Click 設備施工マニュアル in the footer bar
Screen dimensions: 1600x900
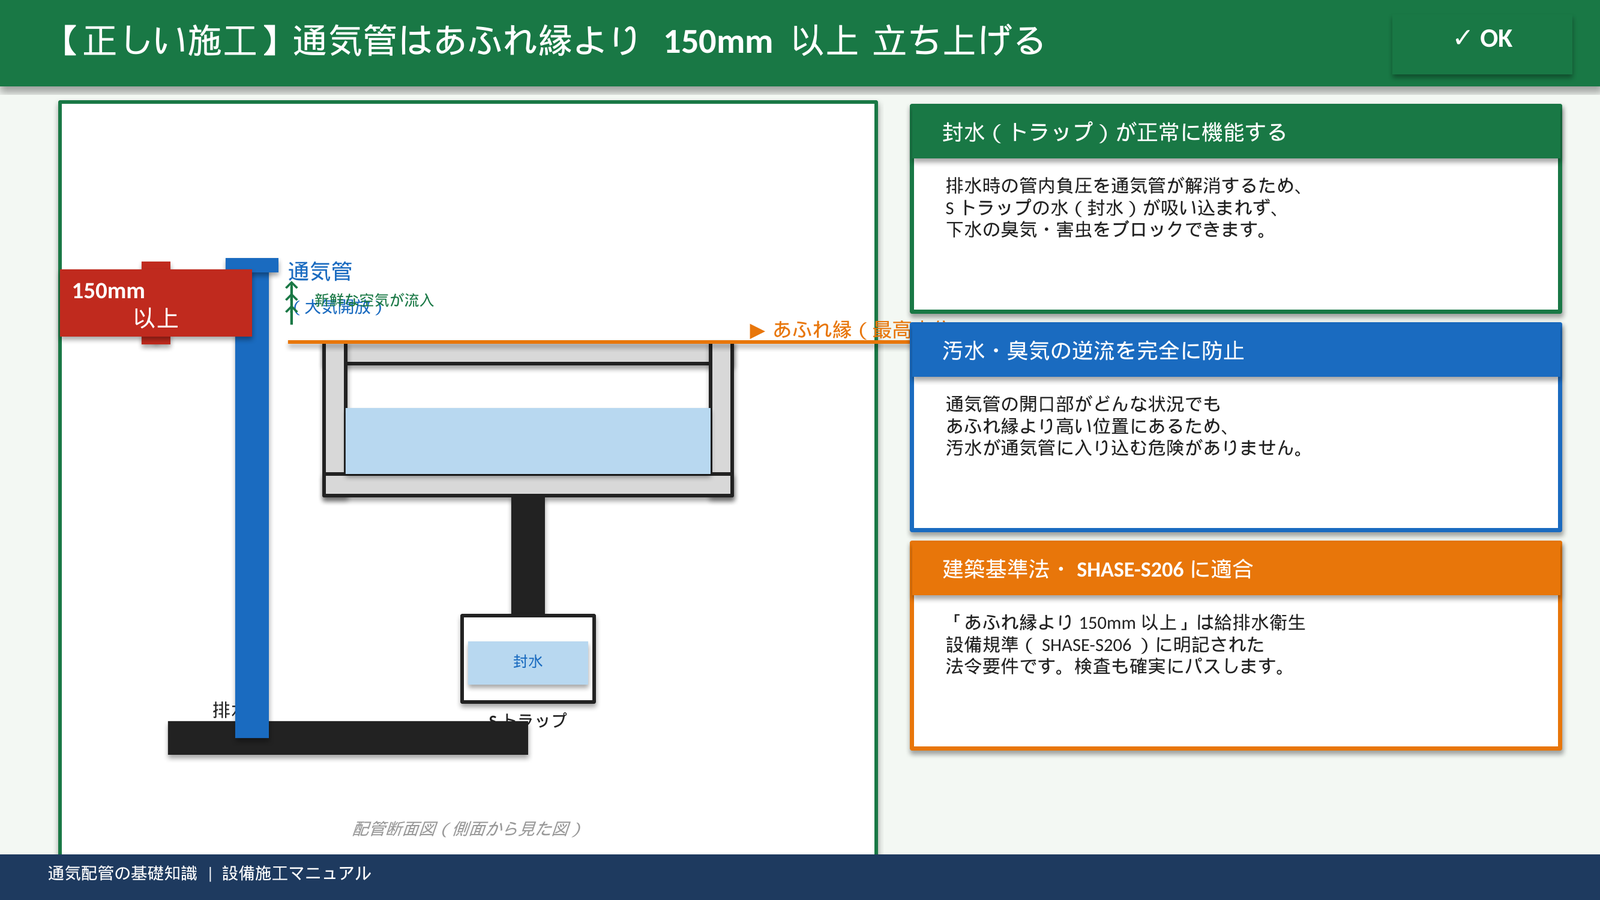coord(296,874)
